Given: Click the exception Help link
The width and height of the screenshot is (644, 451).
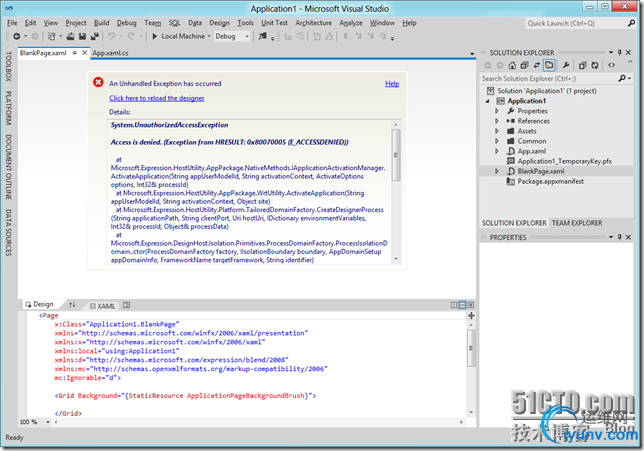Looking at the screenshot, I should [392, 84].
